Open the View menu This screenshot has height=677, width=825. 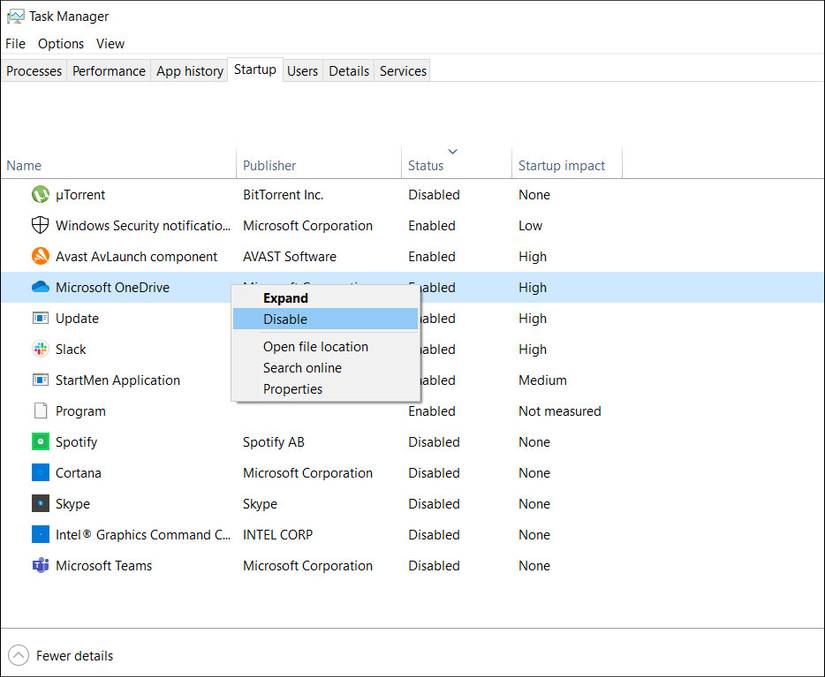click(x=110, y=44)
